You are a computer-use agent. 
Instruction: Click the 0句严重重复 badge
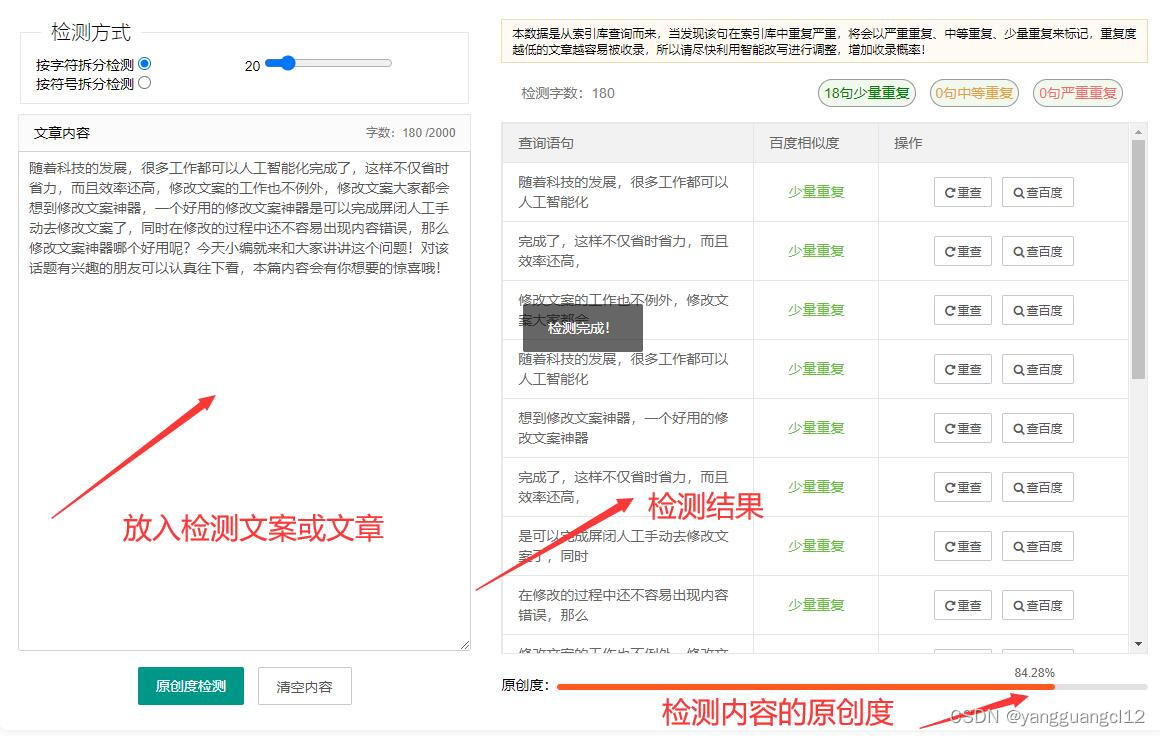tap(1077, 93)
